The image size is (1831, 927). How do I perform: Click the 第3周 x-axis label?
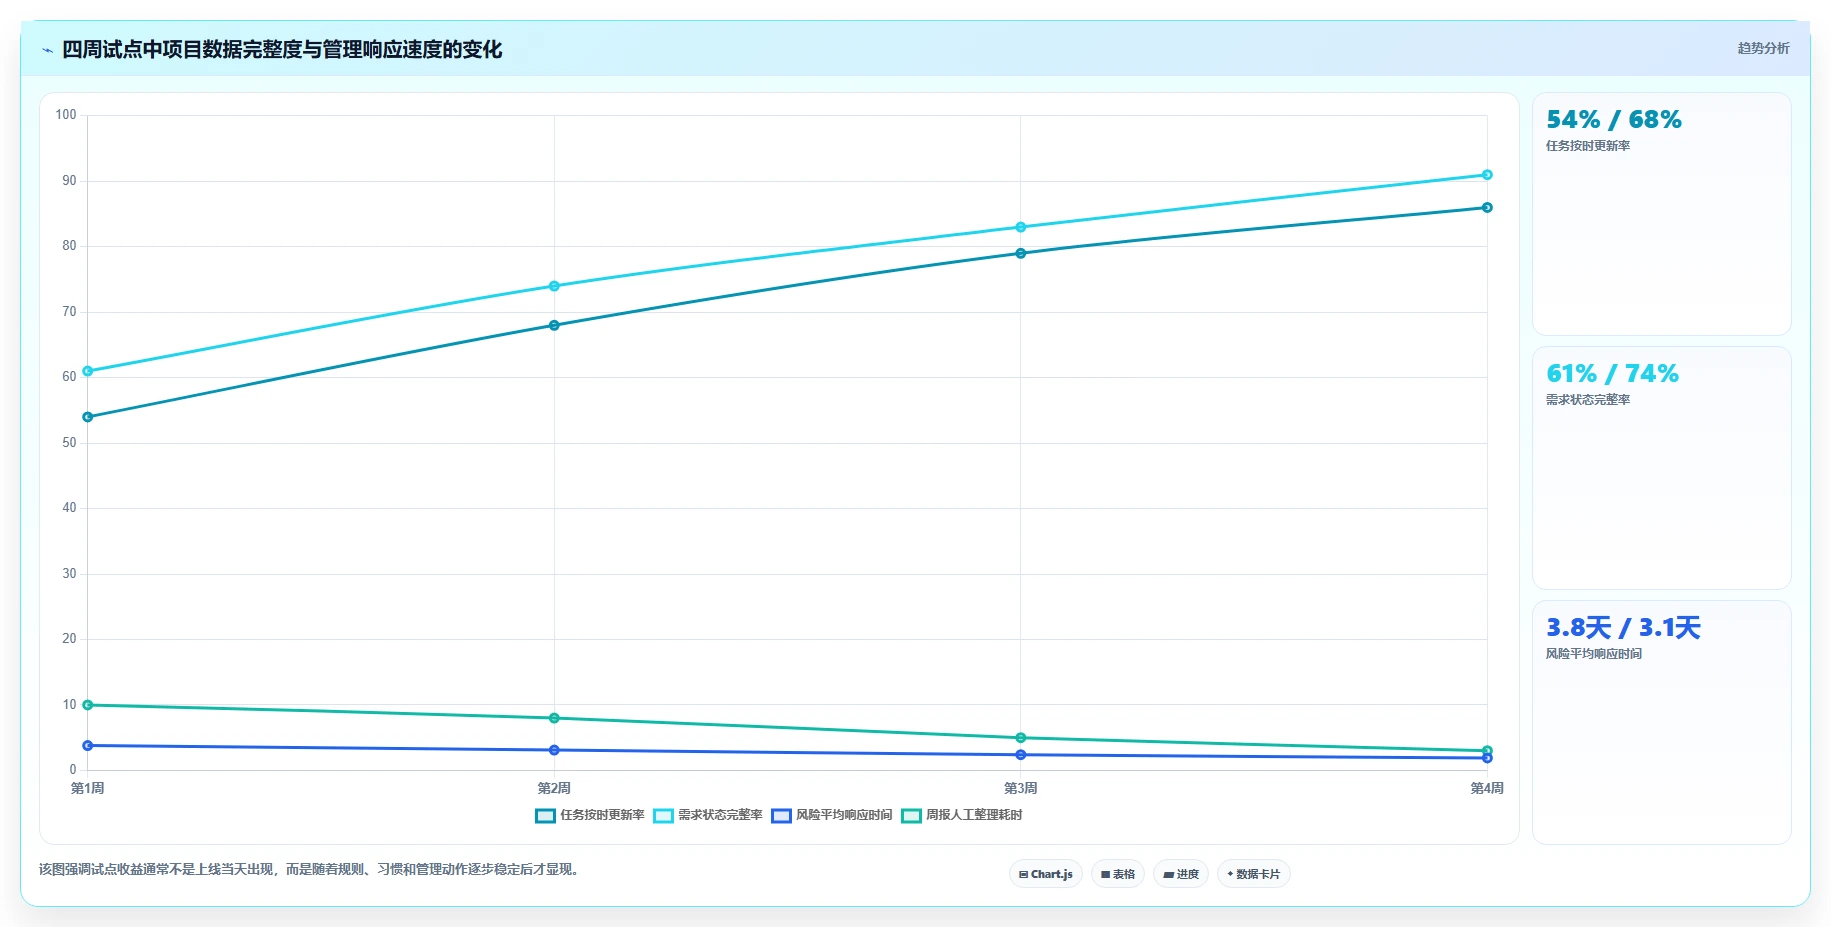(1021, 788)
